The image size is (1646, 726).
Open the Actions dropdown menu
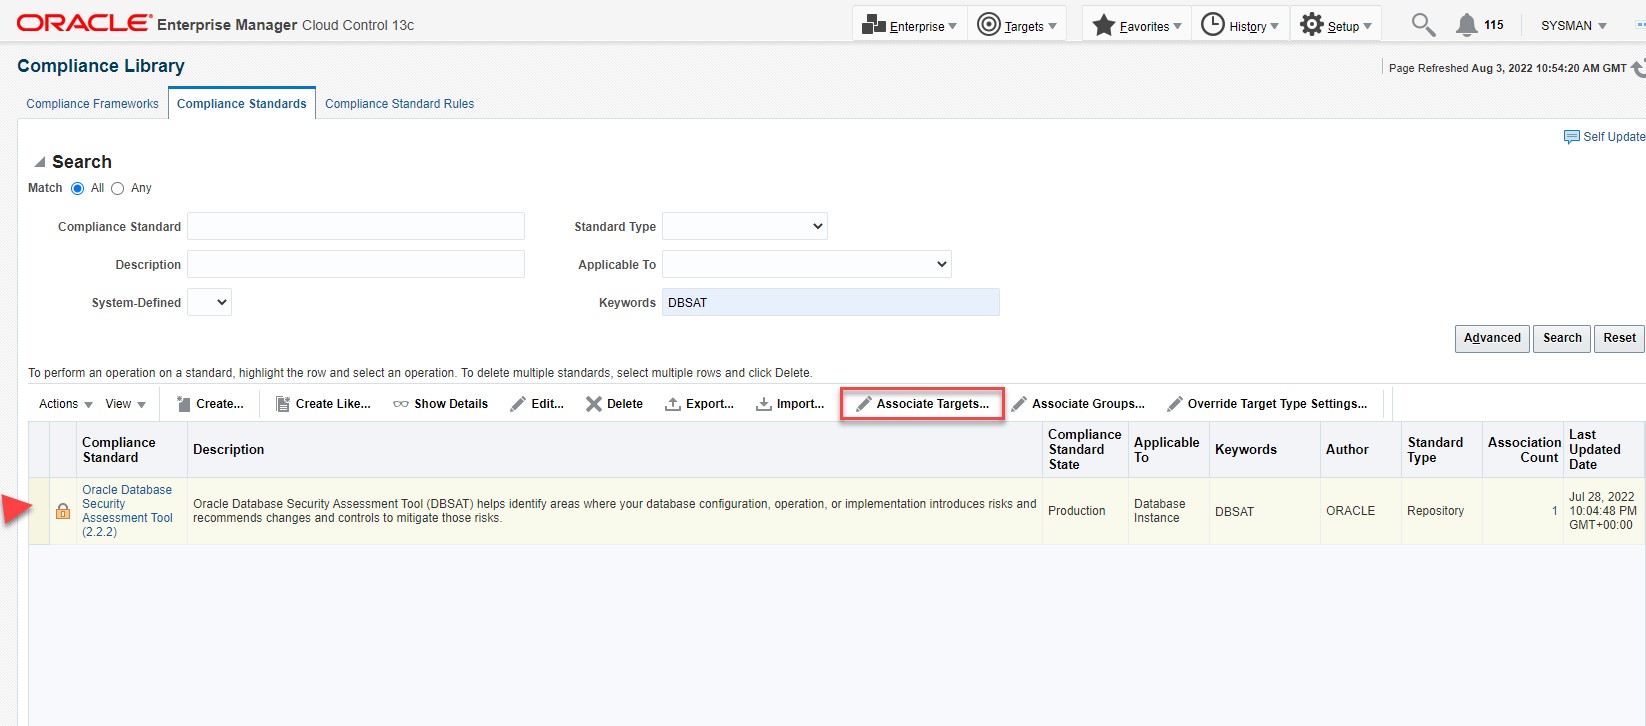click(66, 404)
